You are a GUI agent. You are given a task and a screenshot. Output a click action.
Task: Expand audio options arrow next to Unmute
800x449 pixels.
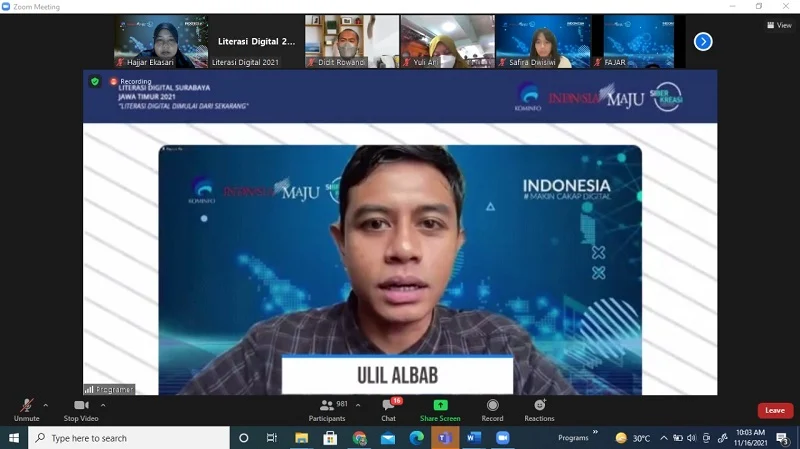tap(45, 405)
